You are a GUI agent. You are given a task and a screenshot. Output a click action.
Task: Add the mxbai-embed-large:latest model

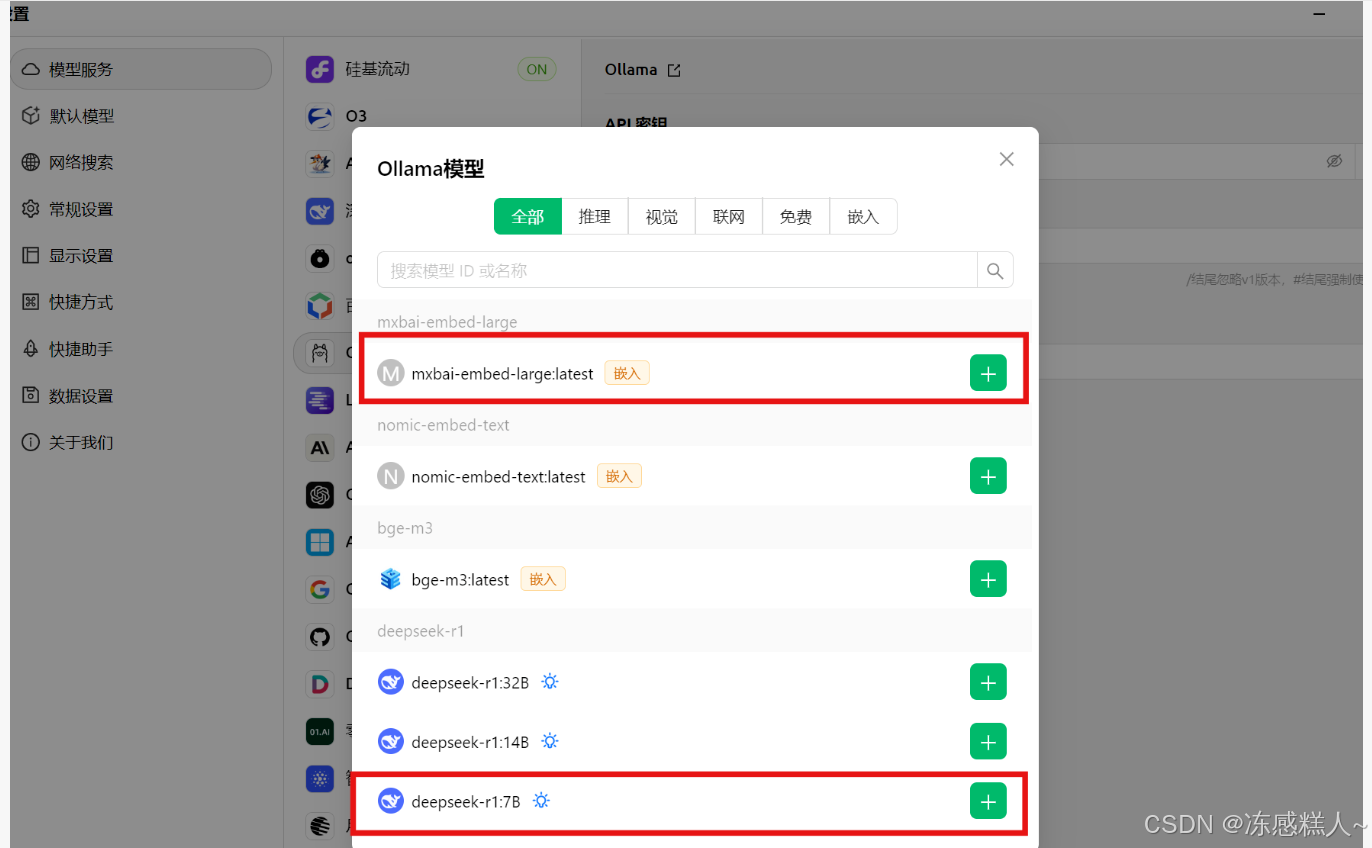coord(988,373)
